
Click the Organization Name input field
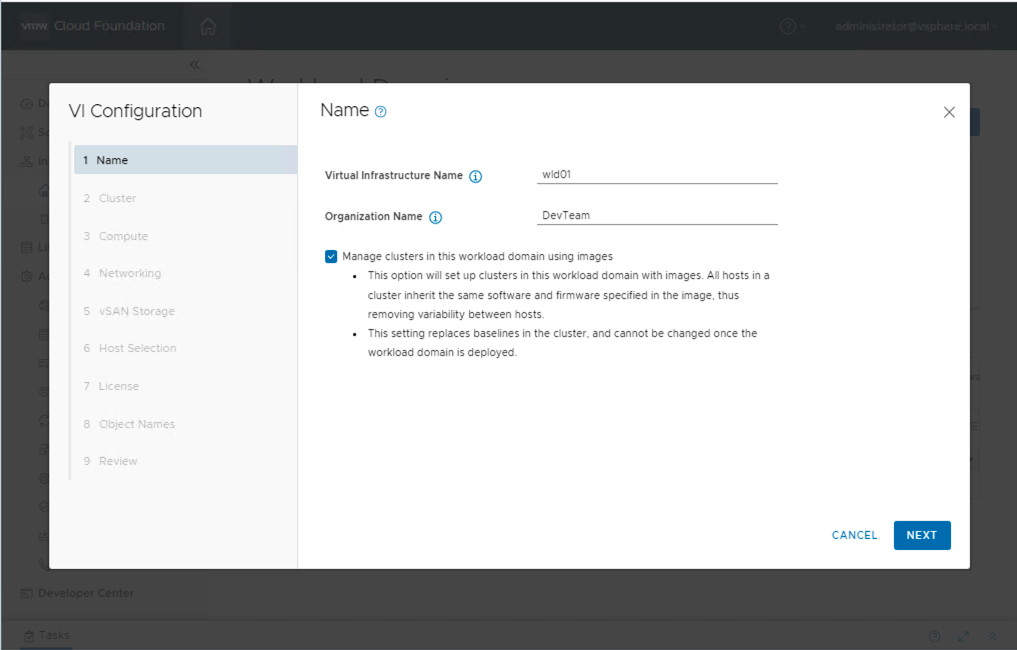coord(657,215)
